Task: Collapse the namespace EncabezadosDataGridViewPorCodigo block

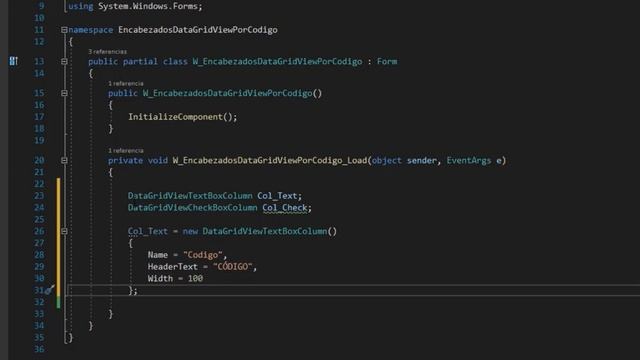Action: 64,30
